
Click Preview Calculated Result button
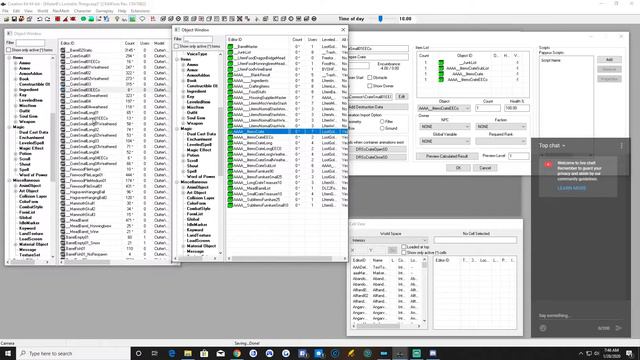447,156
